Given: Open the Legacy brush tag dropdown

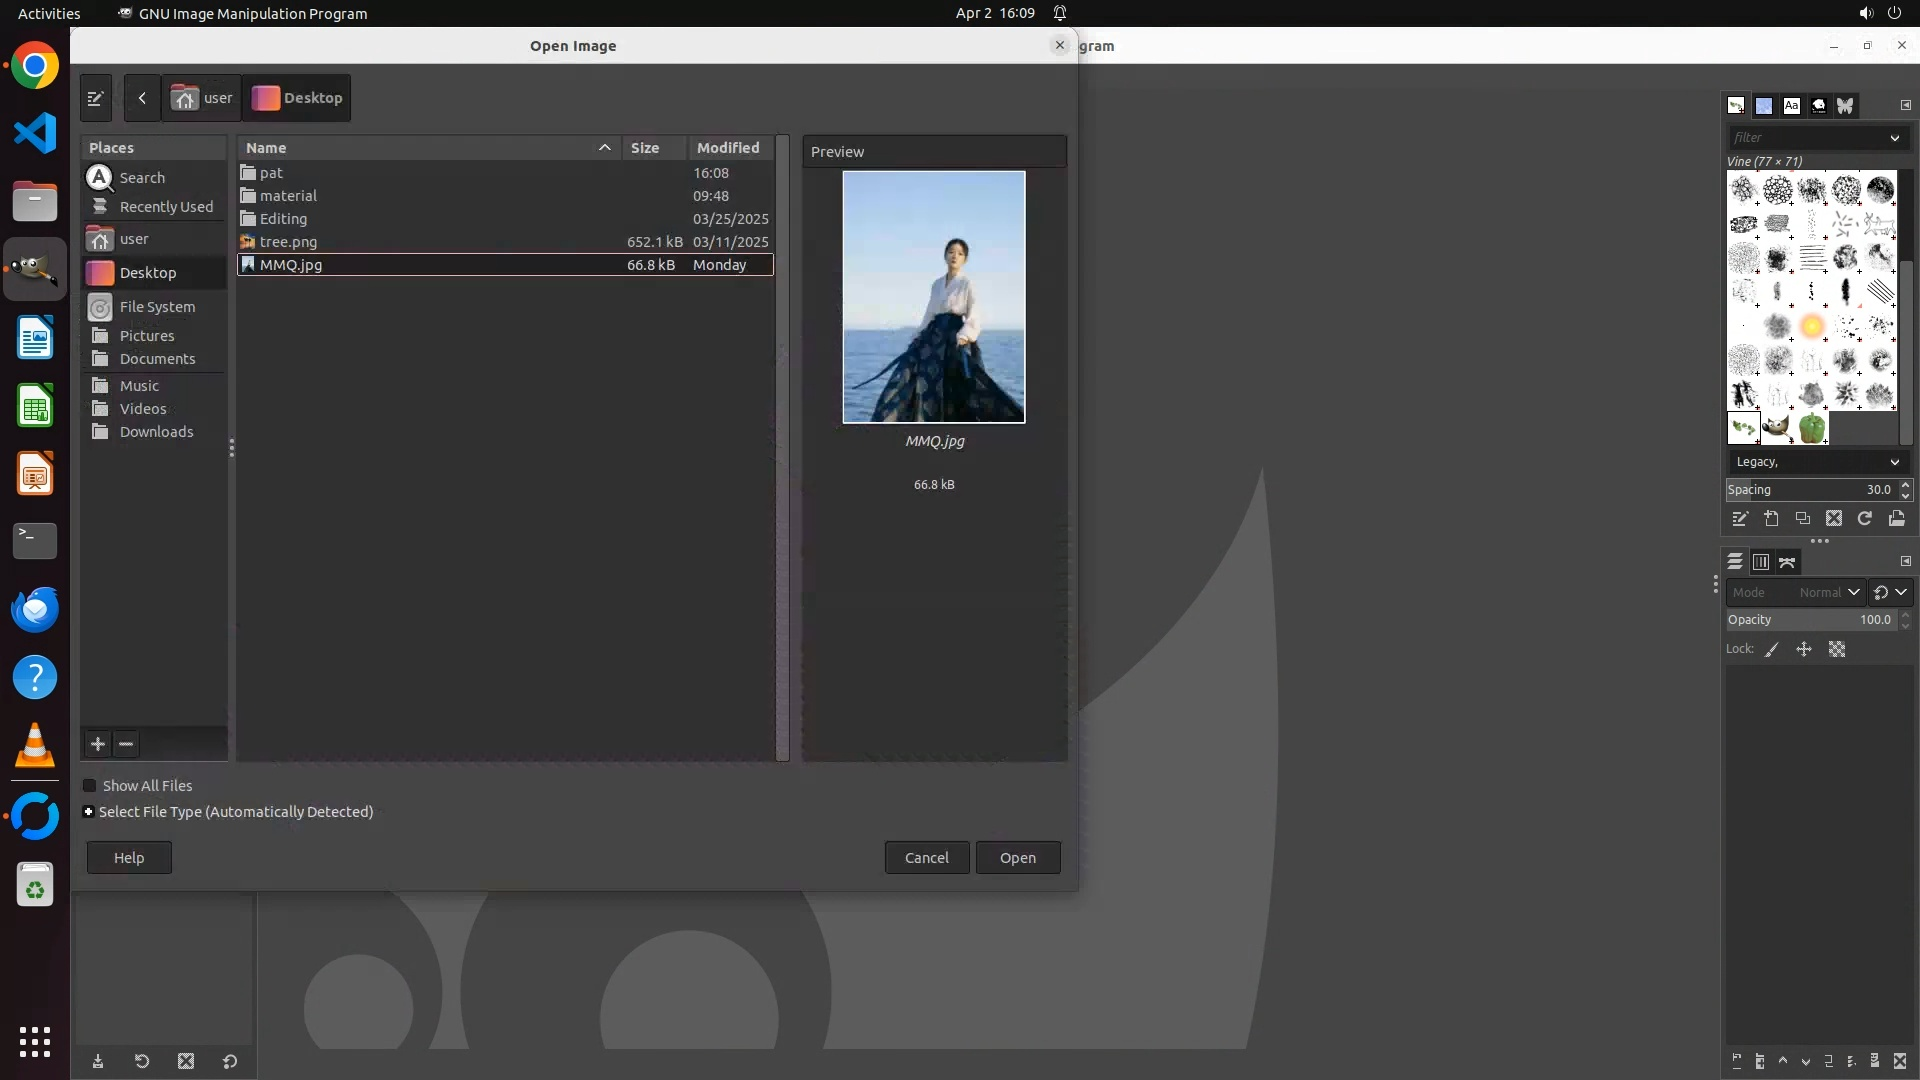Looking at the screenshot, I should pyautogui.click(x=1894, y=462).
